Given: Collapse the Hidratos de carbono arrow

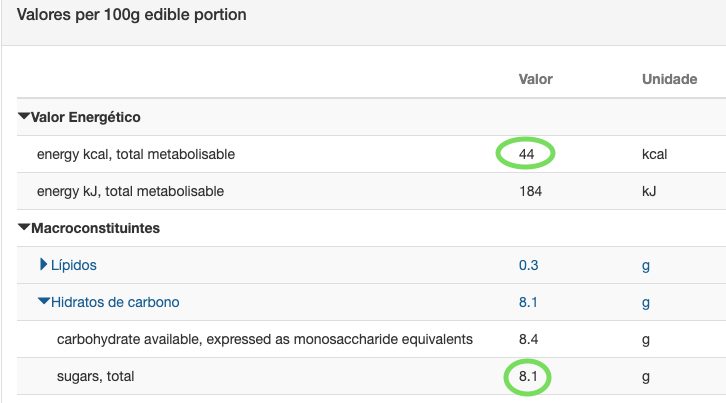Looking at the screenshot, I should [44, 302].
